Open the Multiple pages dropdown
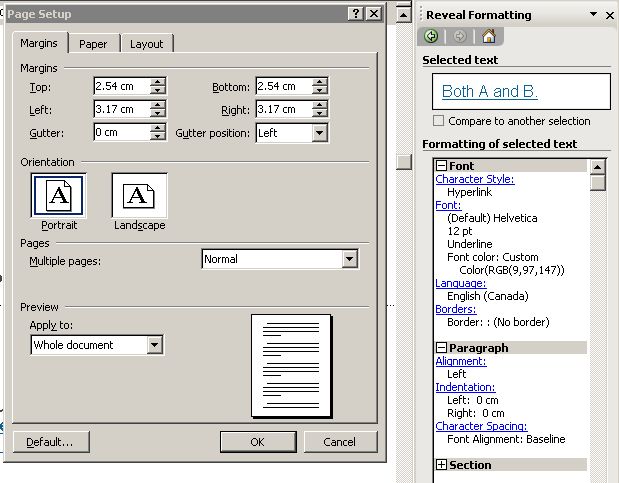 [349, 259]
